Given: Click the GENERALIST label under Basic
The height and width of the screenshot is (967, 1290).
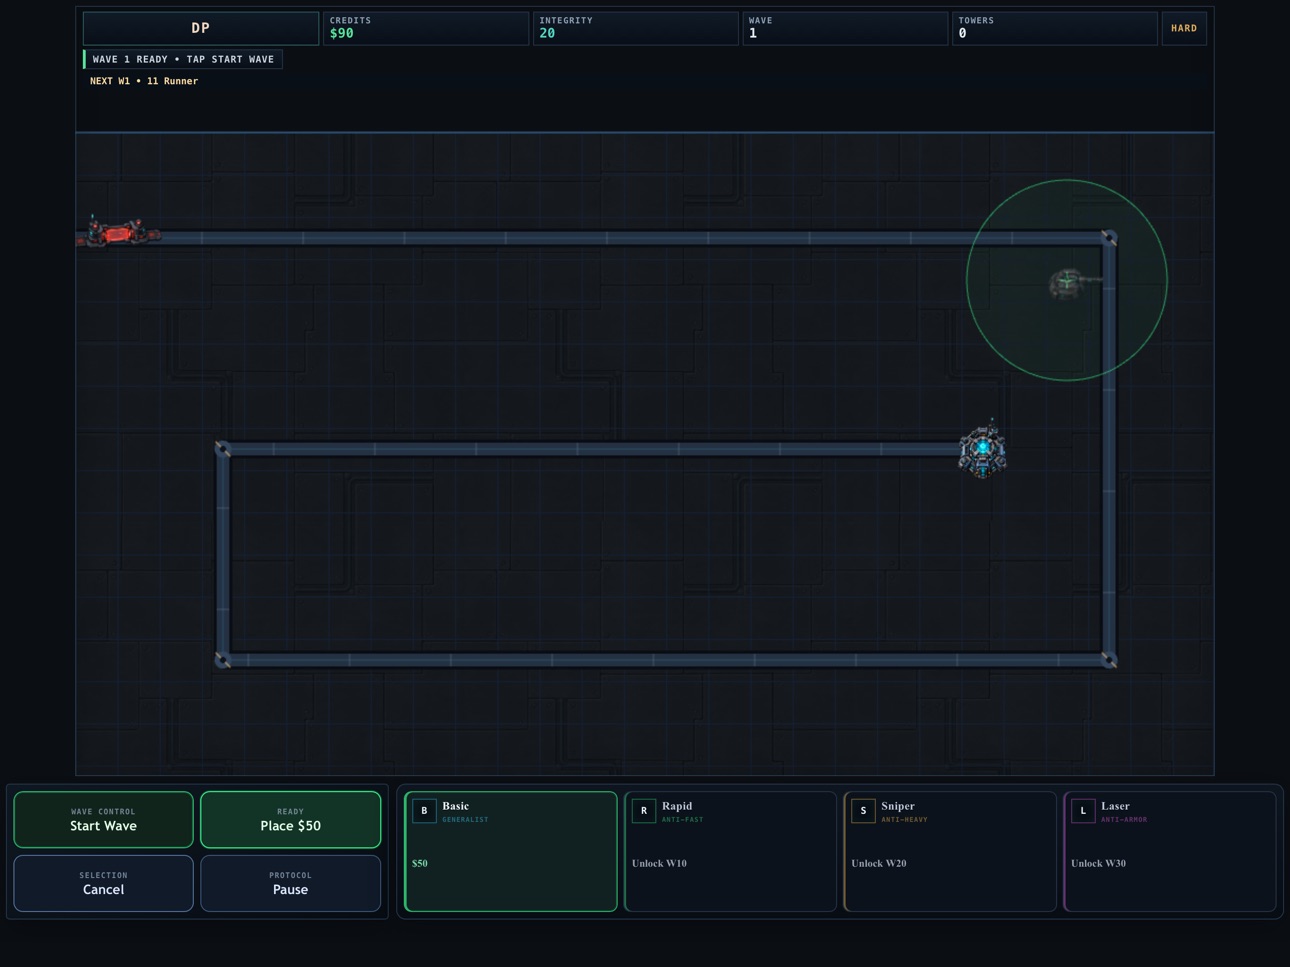Looking at the screenshot, I should pos(465,820).
